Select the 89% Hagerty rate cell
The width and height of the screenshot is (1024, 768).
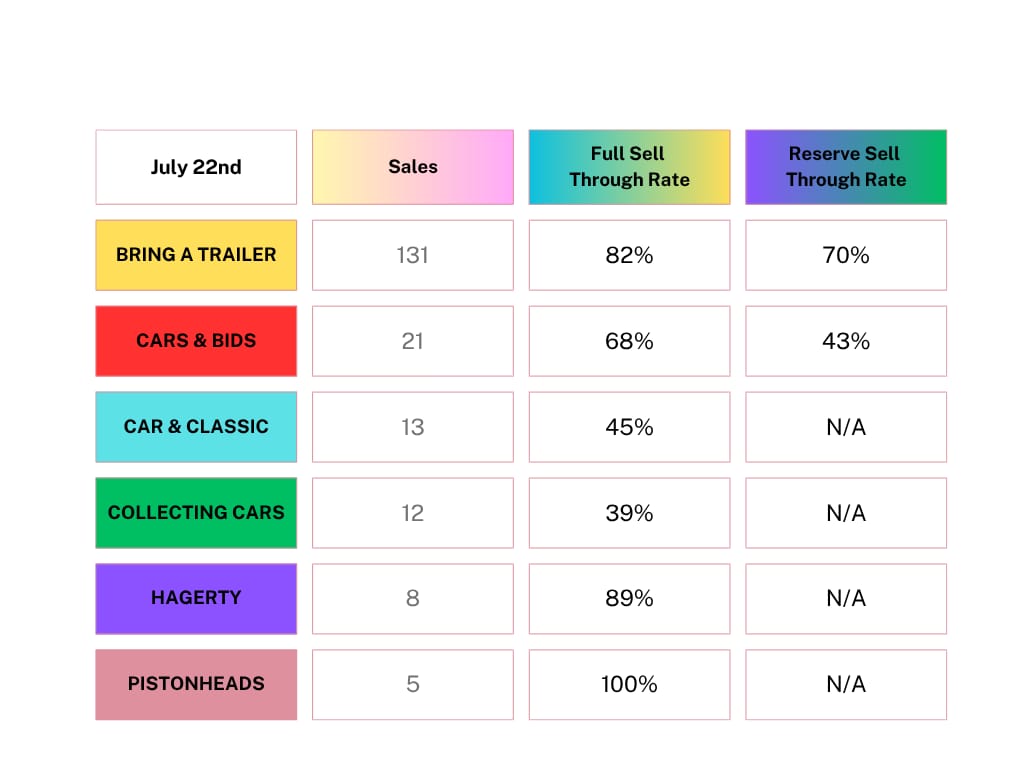[x=630, y=599]
